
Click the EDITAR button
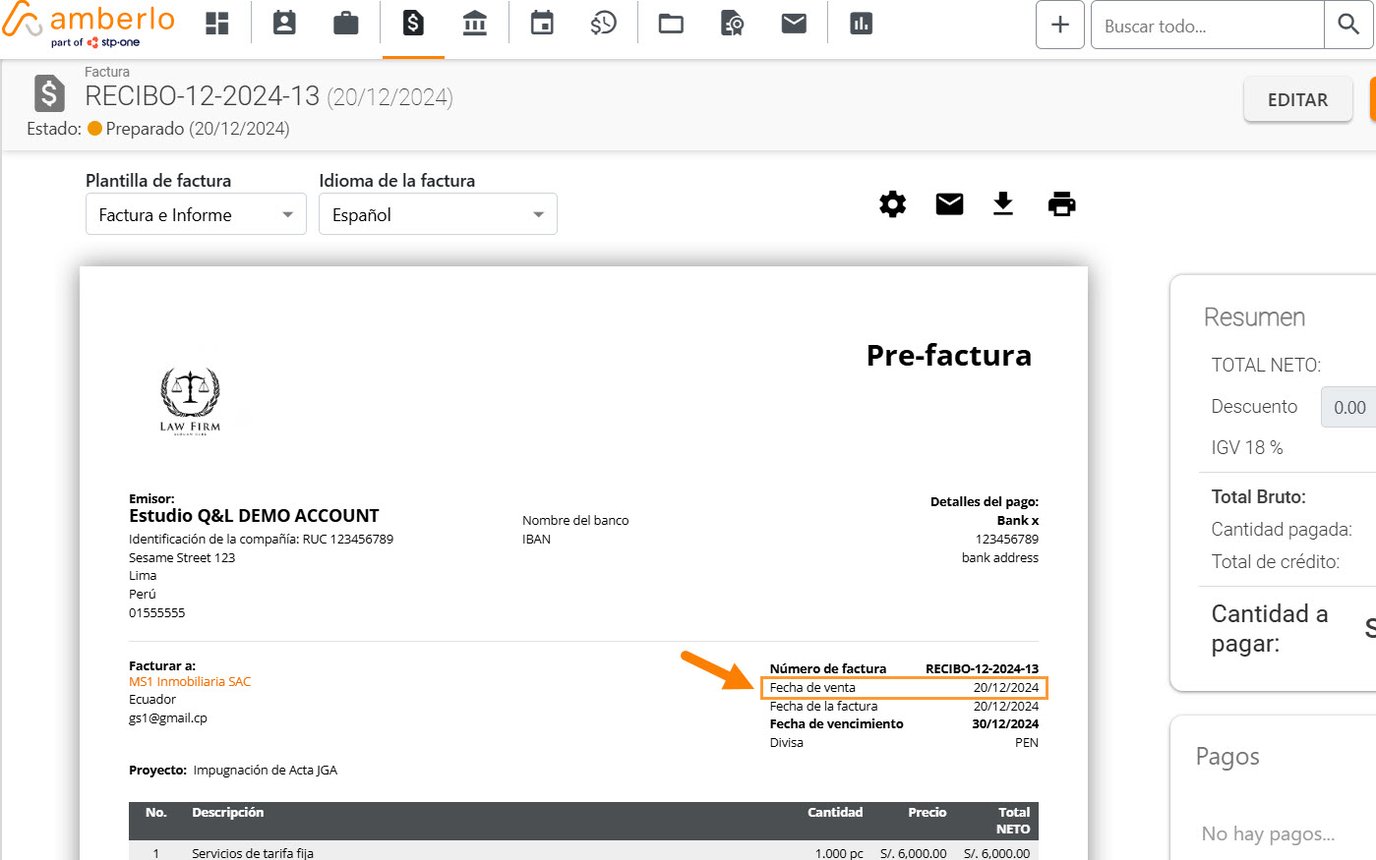[1297, 99]
